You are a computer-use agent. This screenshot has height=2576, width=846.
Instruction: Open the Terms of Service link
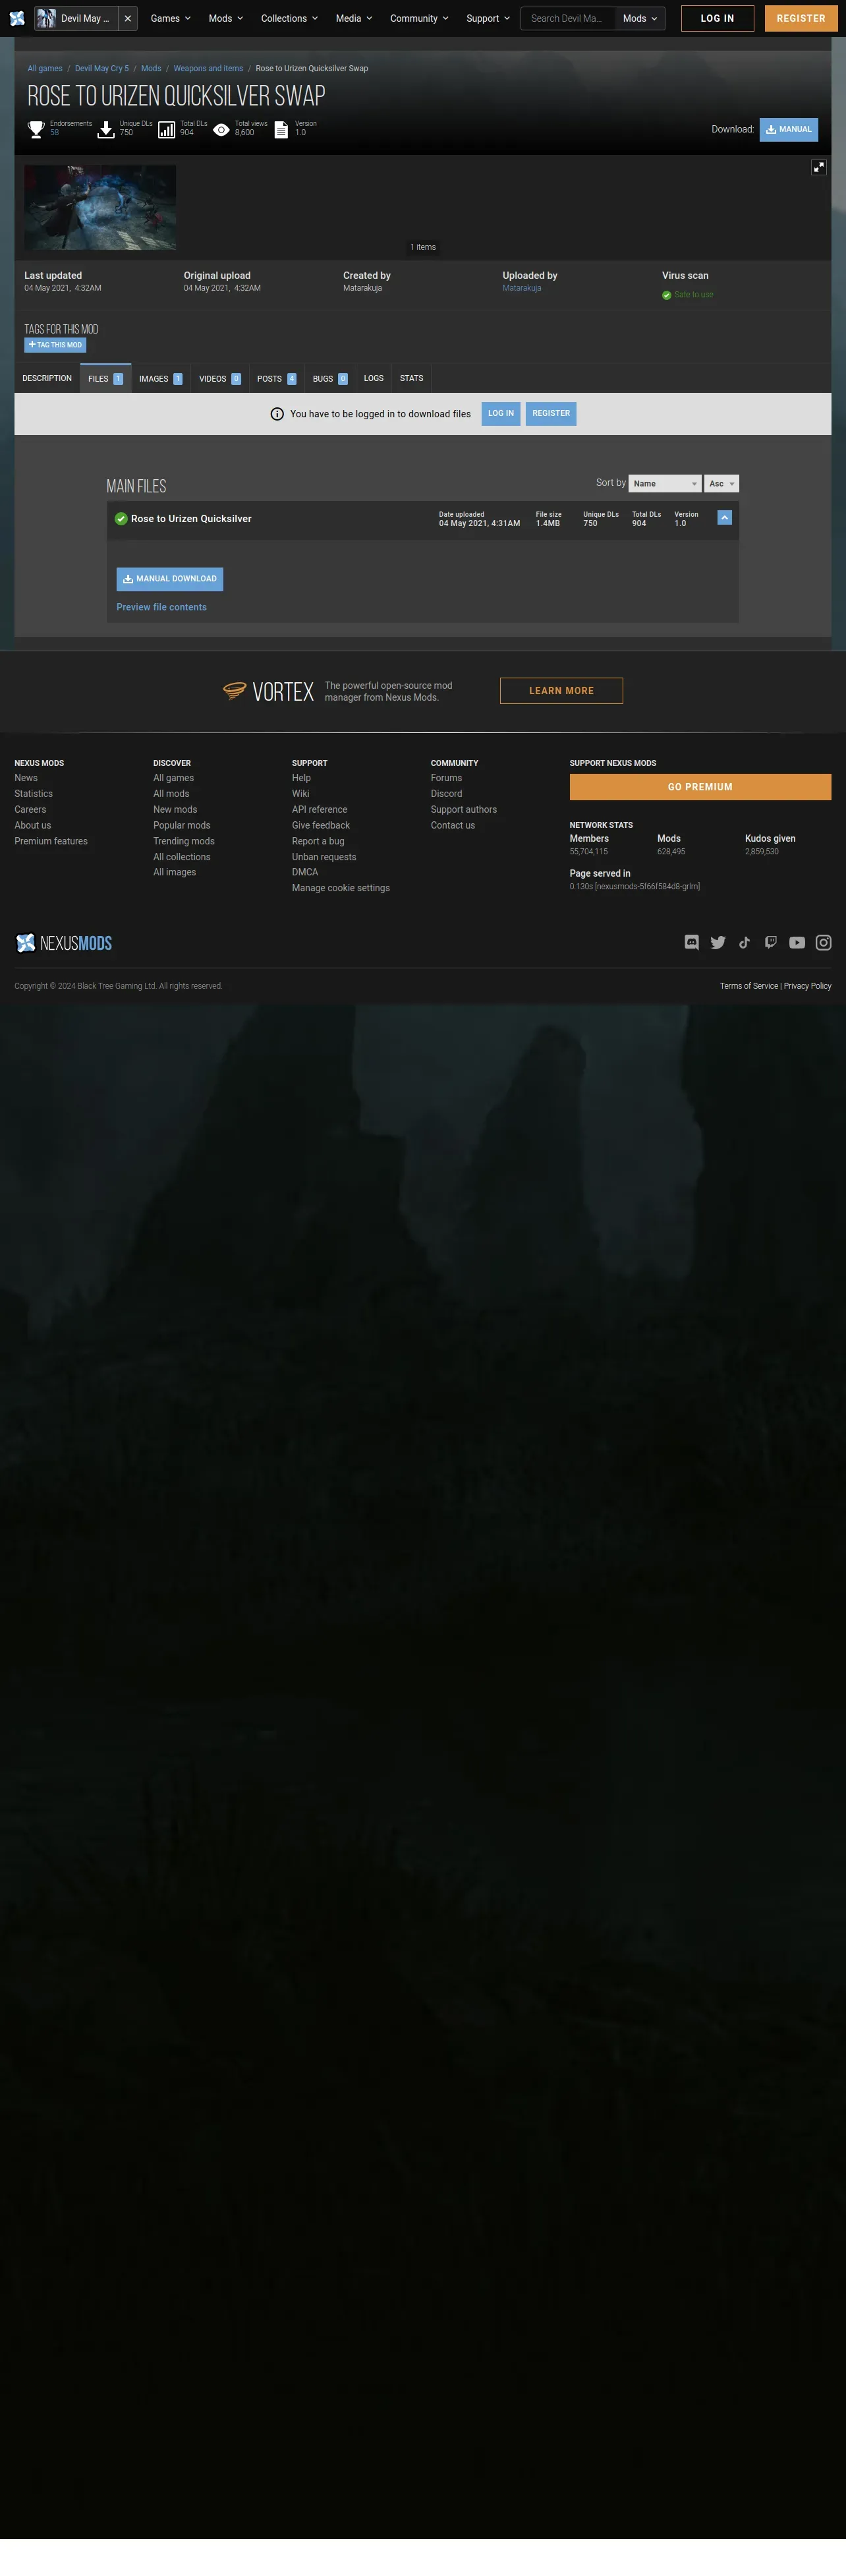(x=749, y=986)
